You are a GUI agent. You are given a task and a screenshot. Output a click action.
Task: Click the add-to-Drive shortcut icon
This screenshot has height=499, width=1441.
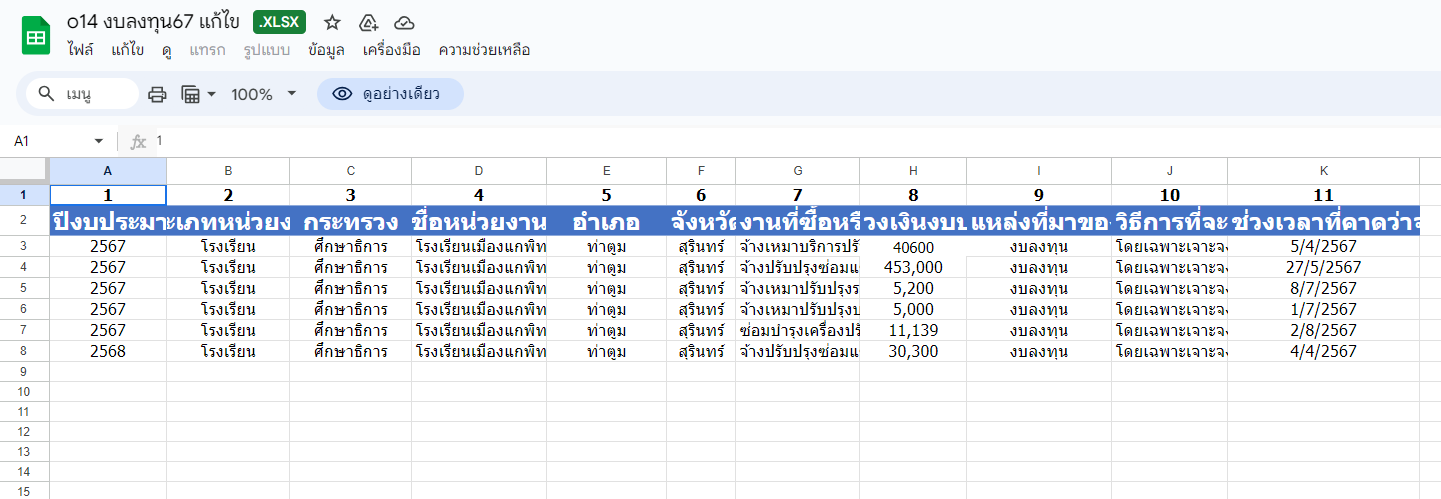[368, 23]
